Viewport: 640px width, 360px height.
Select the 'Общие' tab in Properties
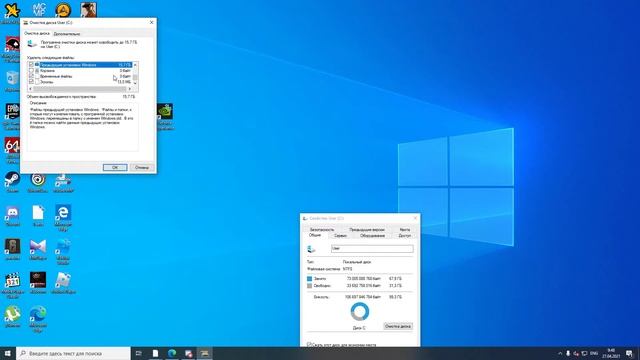click(315, 235)
